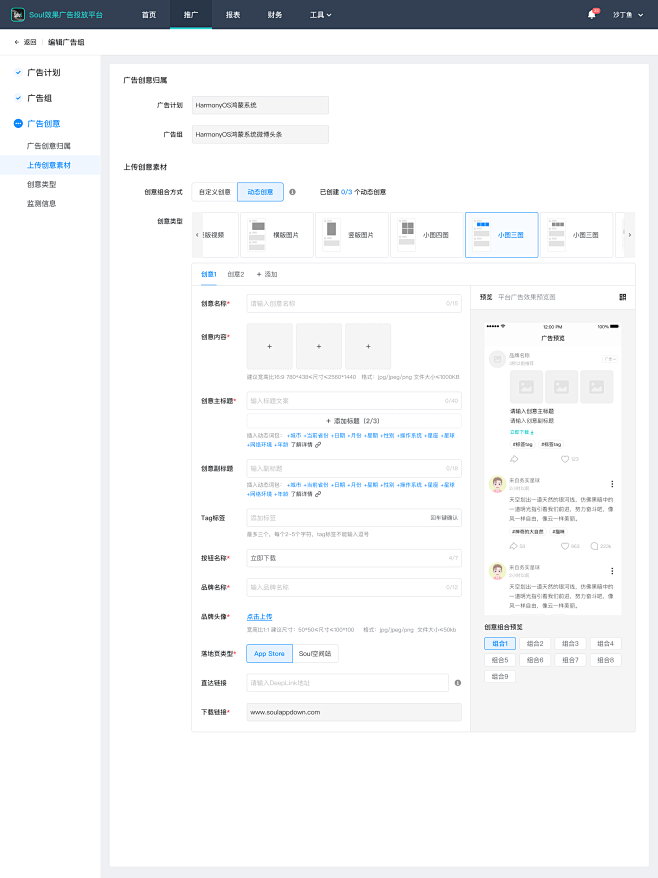
Task: Select preview 组合2
Action: tap(535, 643)
